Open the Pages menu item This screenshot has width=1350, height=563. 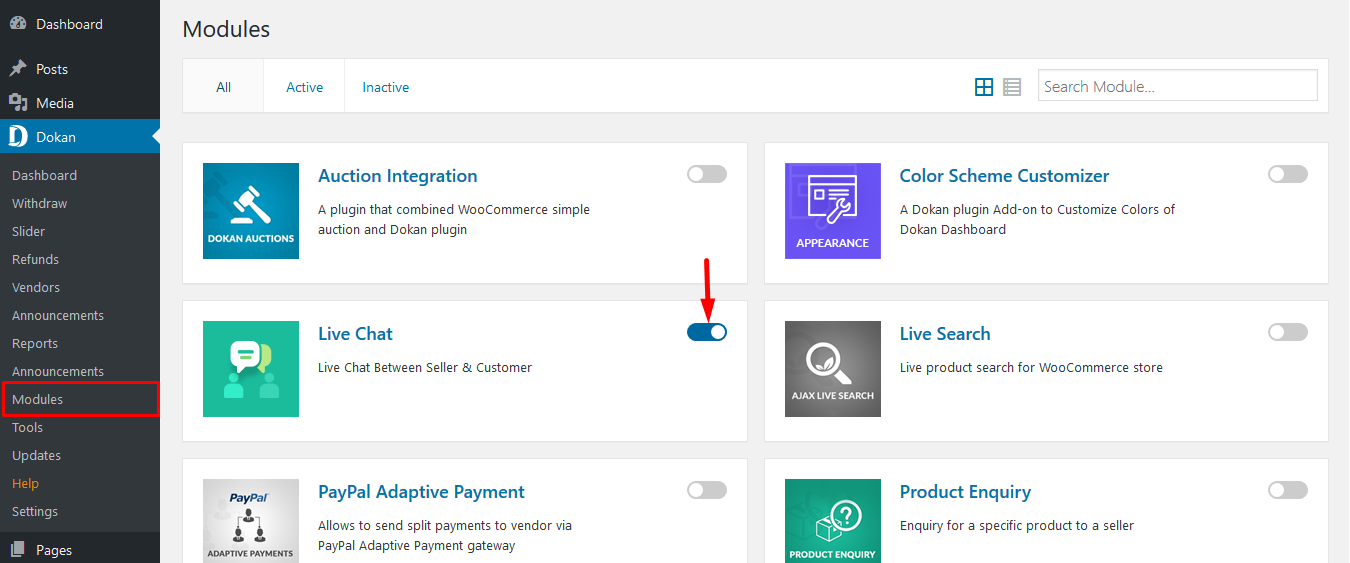80,550
